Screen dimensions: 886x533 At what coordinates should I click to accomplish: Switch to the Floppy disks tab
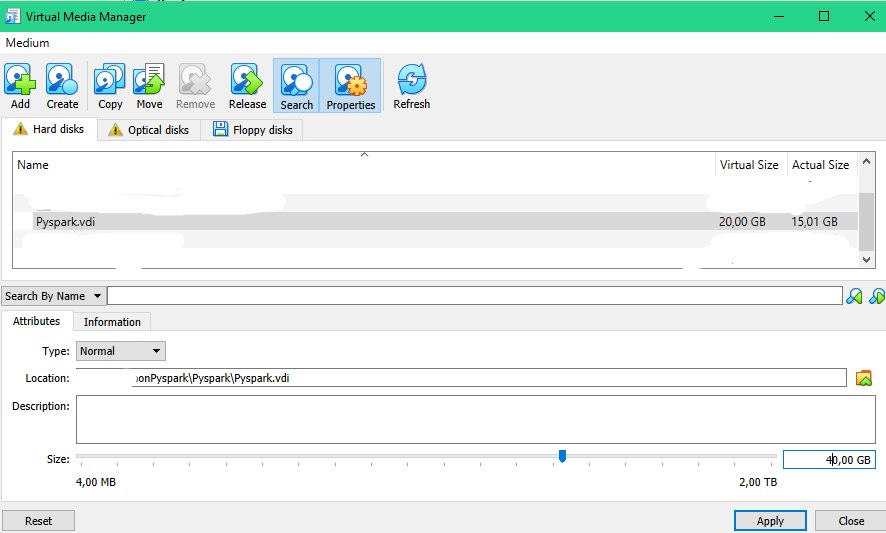tap(252, 130)
